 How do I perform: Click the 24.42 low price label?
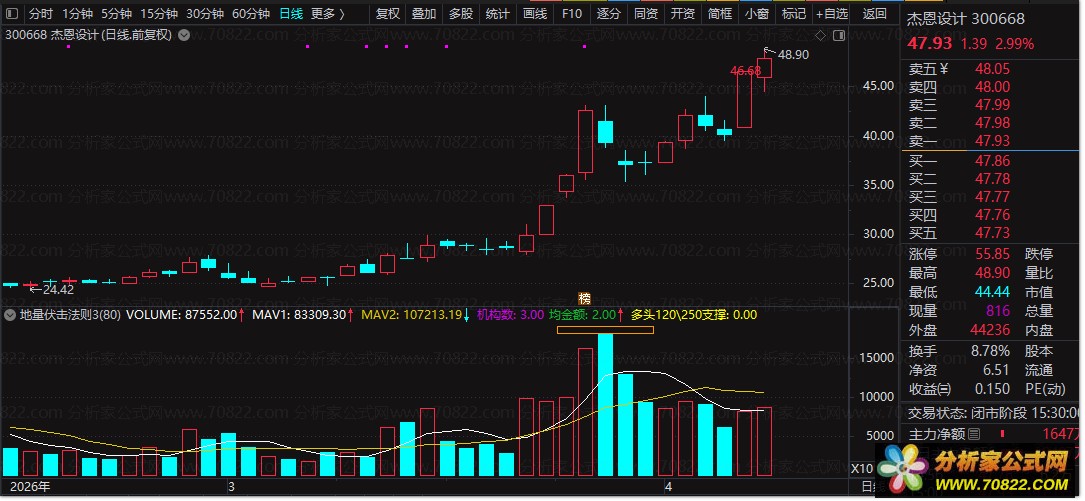[x=58, y=290]
